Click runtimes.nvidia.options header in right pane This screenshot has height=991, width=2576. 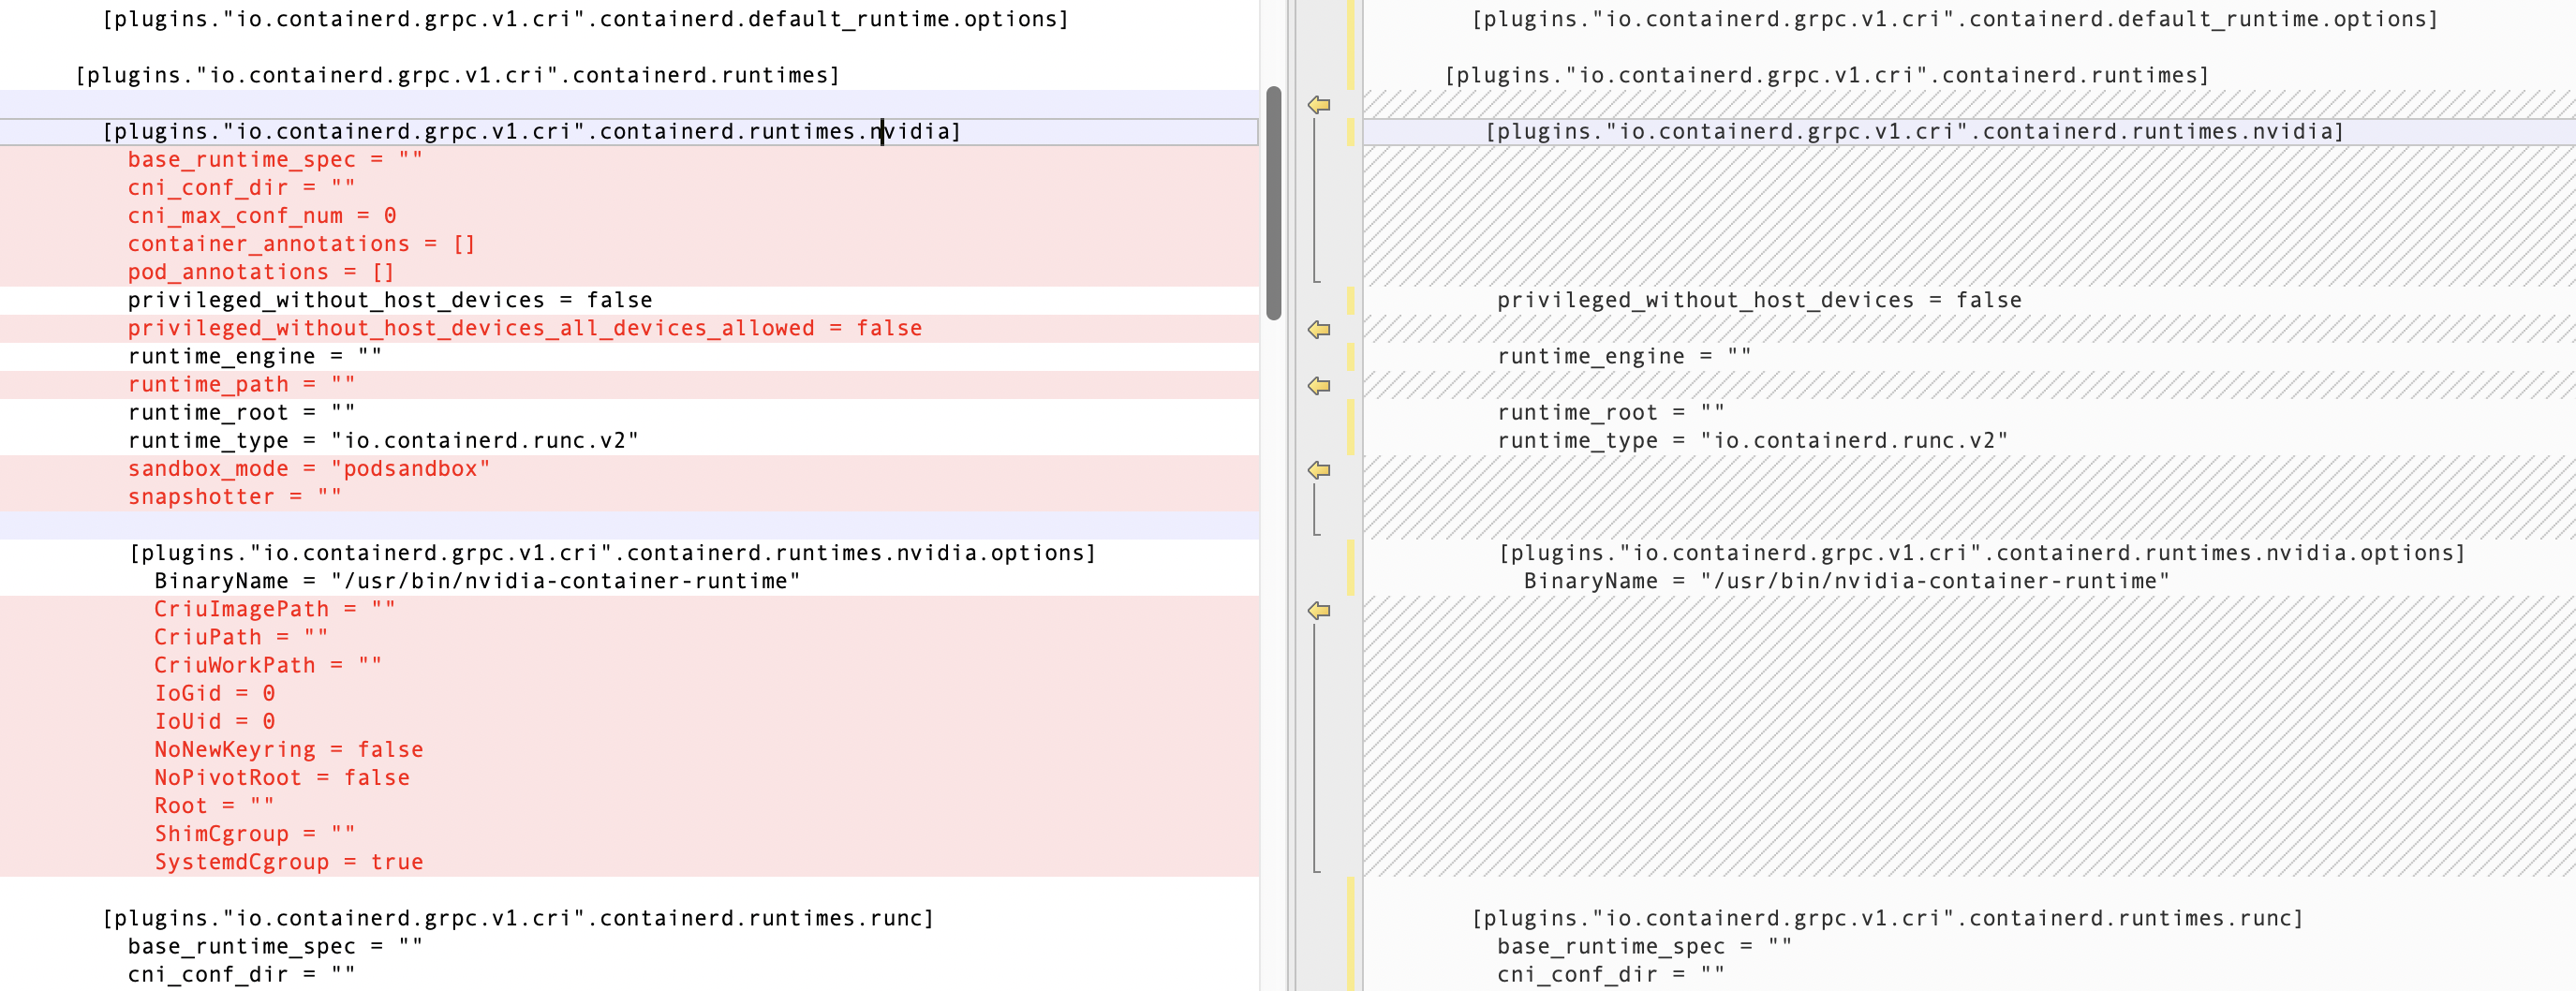(1982, 552)
